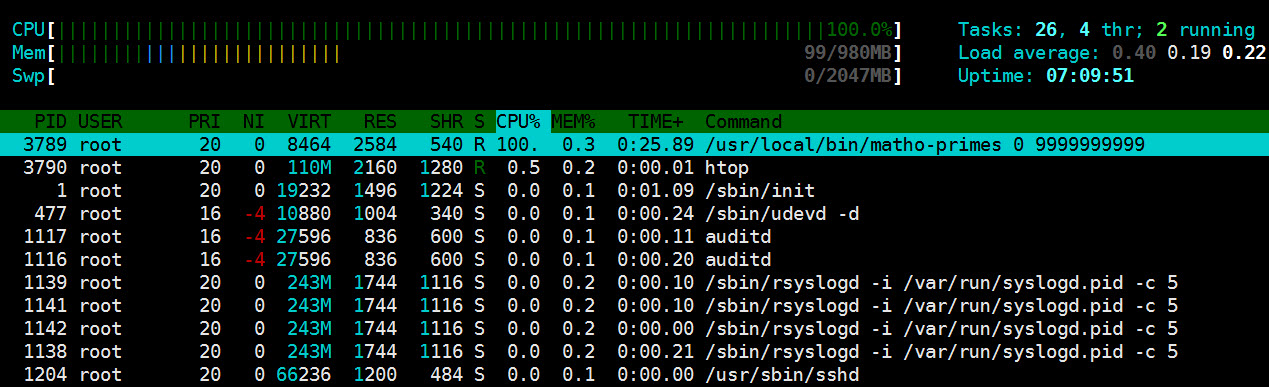Select the auditd row with PID 1117
The image size is (1269, 387).
634,236
